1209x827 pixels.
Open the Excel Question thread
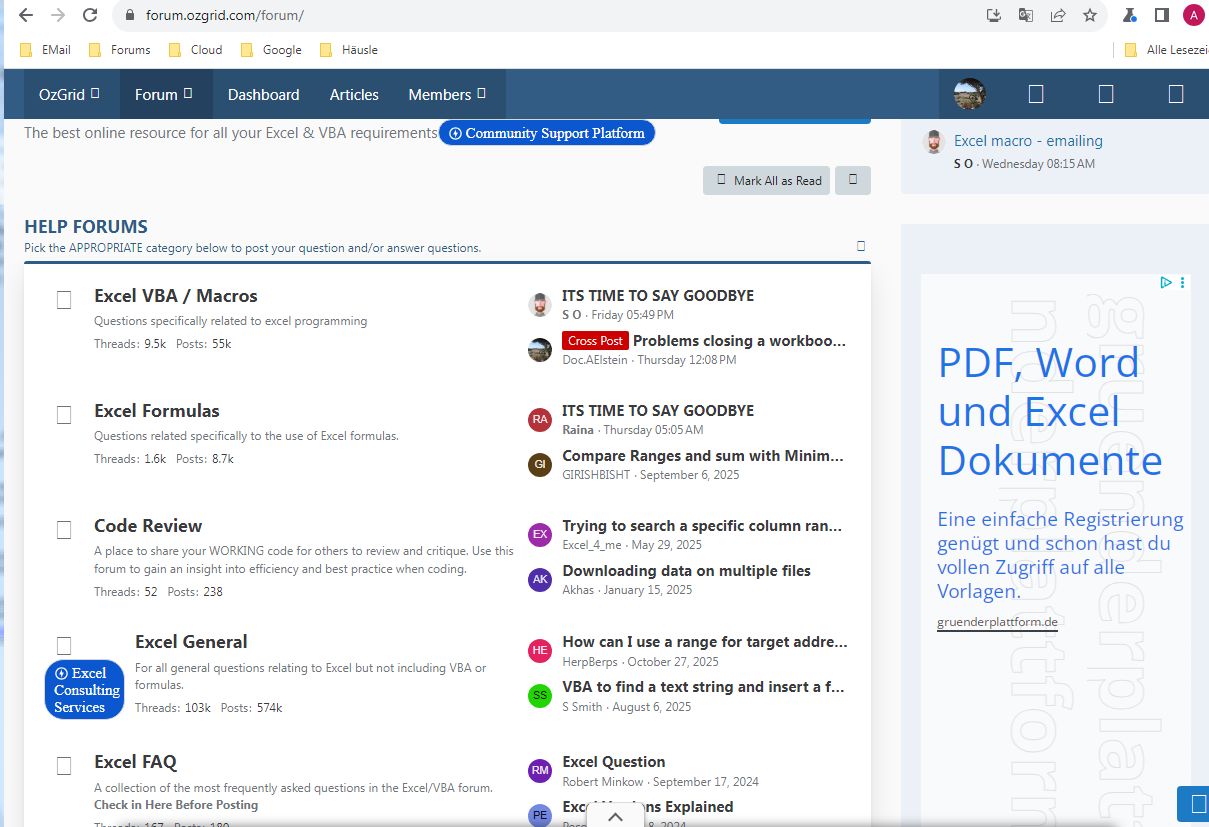click(613, 762)
